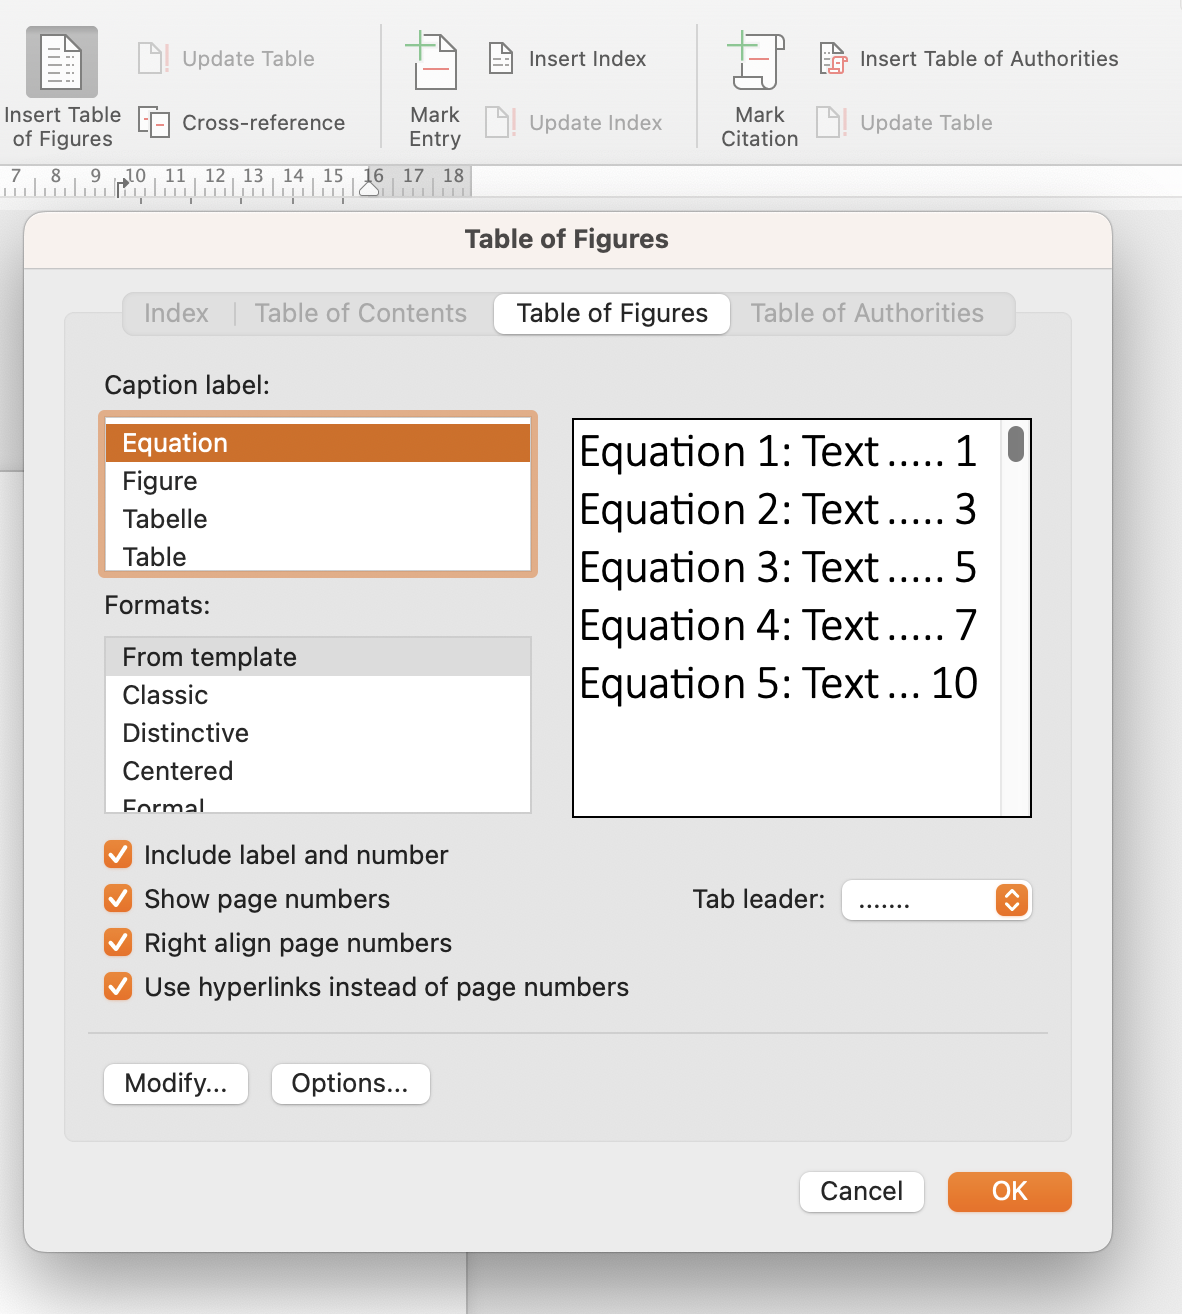Screen dimensions: 1182x1314
Task: Disable Right align page numbers
Action: (x=118, y=943)
